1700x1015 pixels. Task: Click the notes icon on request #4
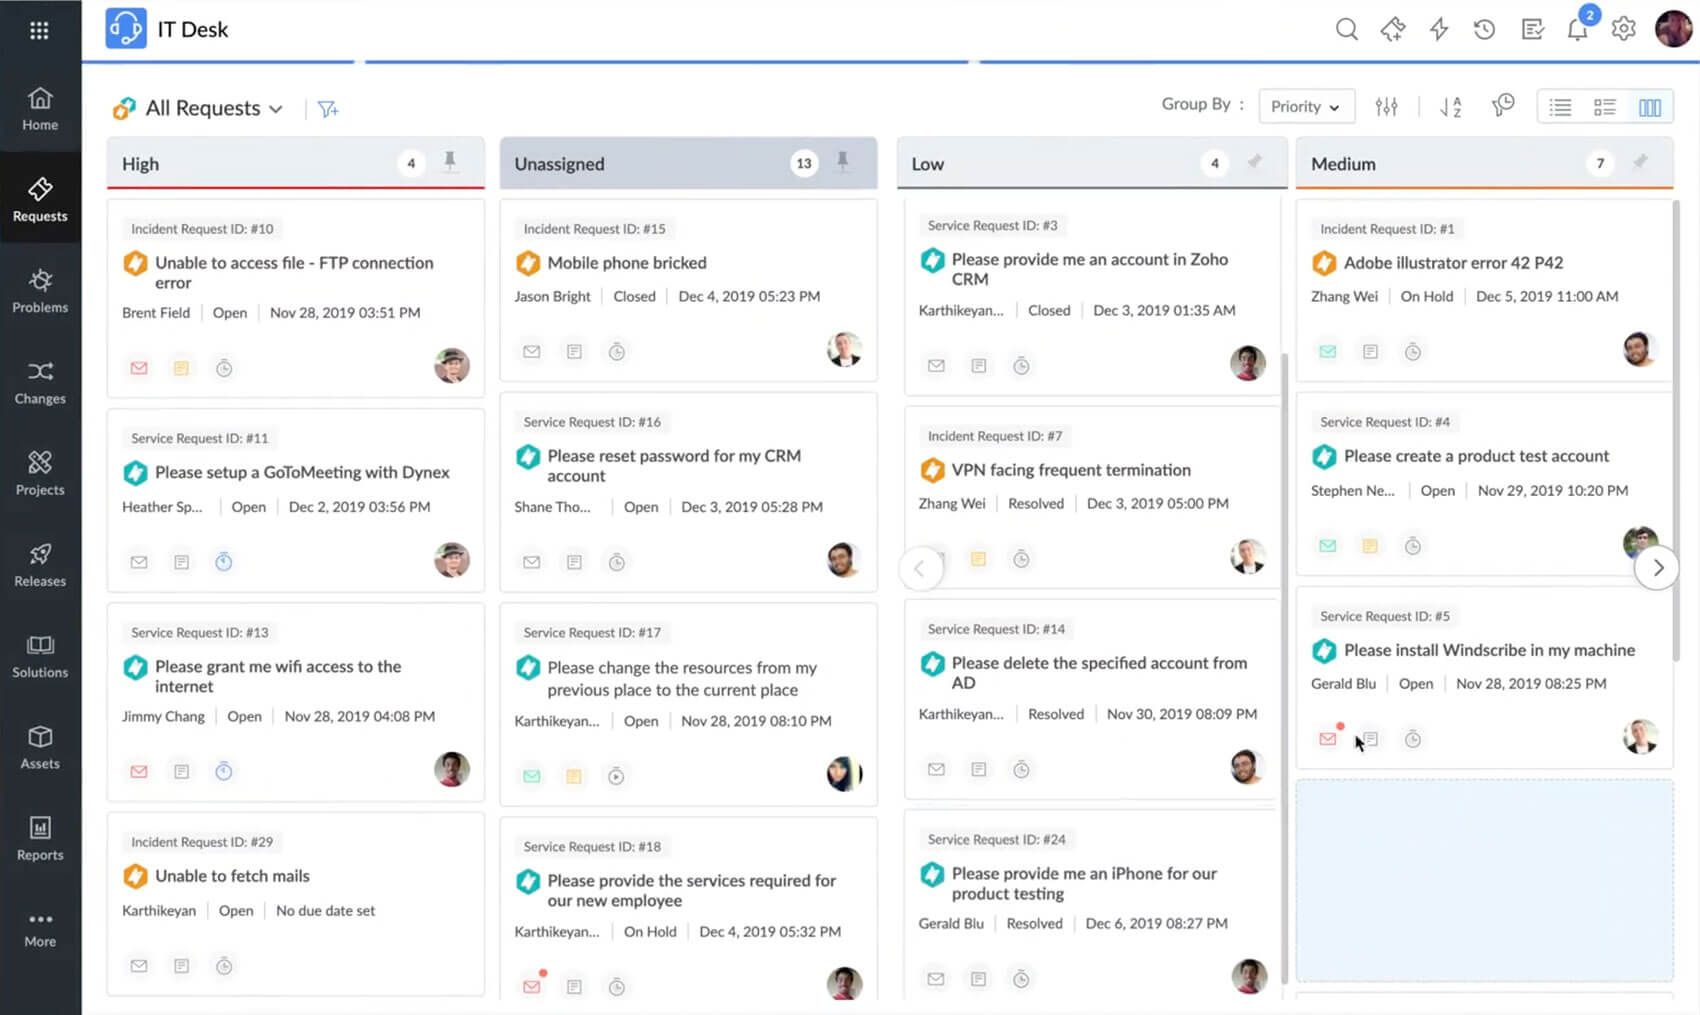click(1370, 546)
